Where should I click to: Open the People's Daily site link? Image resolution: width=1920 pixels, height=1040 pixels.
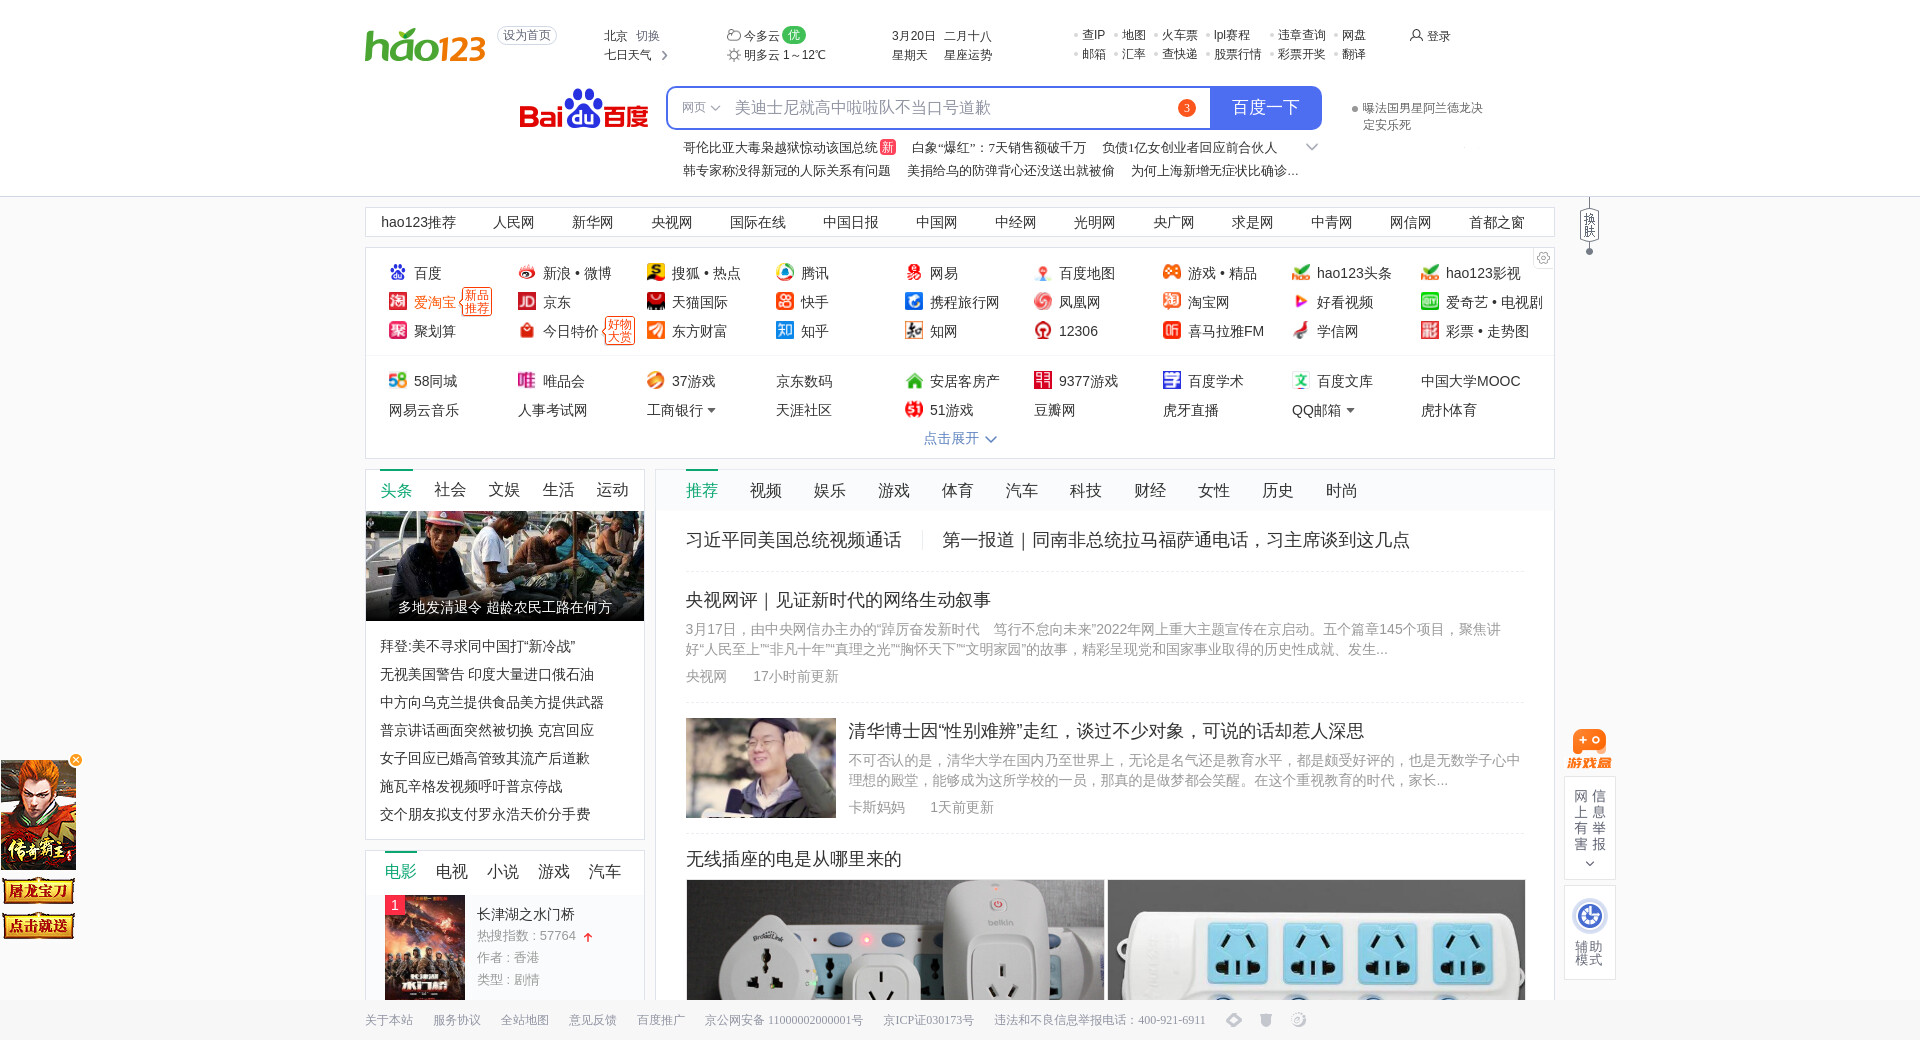tap(513, 222)
